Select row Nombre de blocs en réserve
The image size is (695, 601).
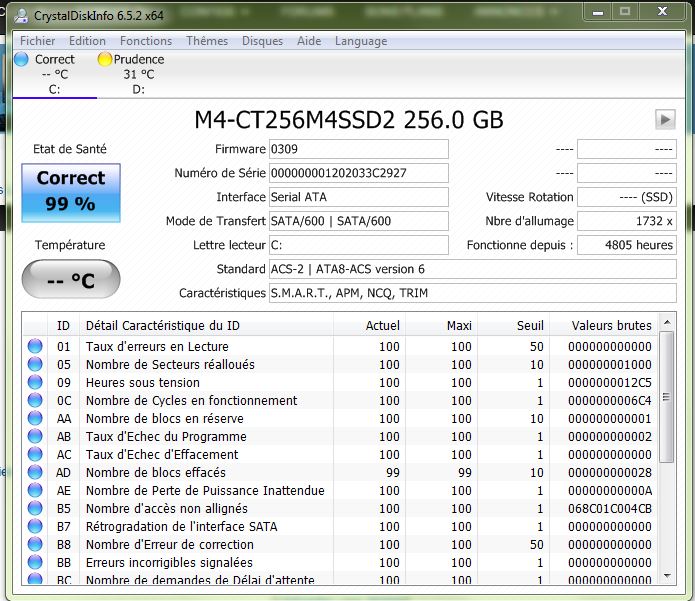click(x=340, y=418)
